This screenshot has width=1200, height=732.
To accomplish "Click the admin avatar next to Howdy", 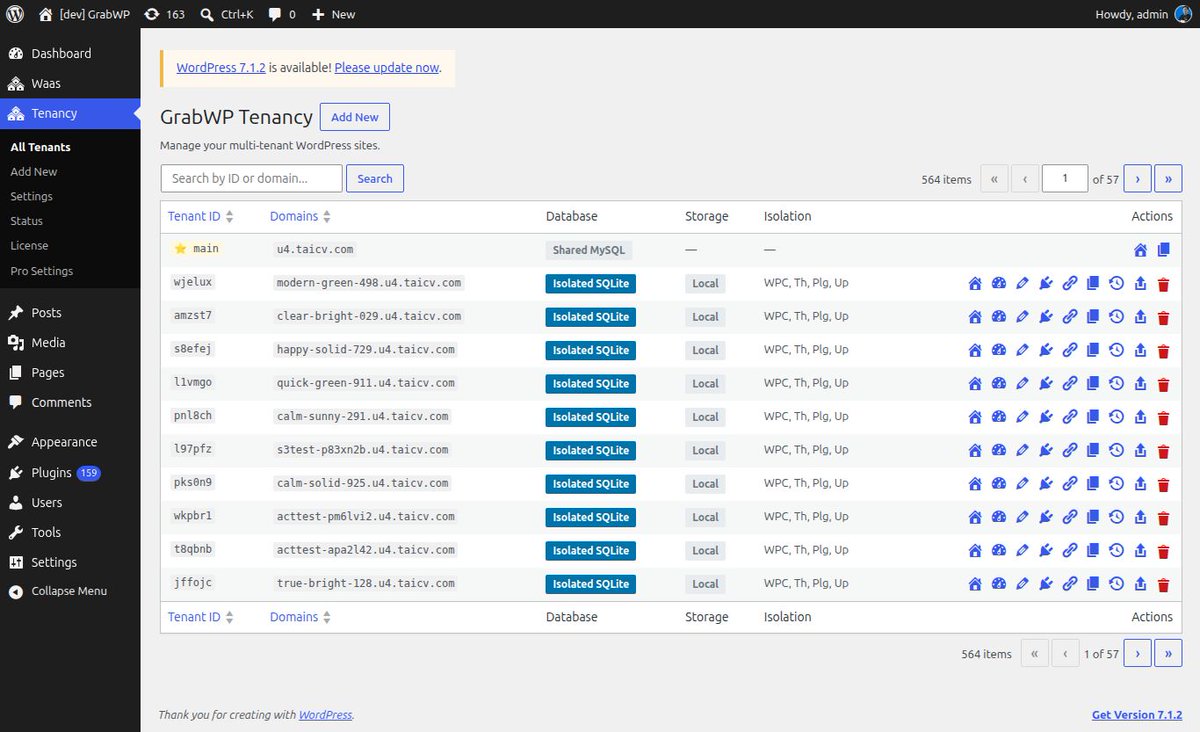I will tap(1183, 14).
